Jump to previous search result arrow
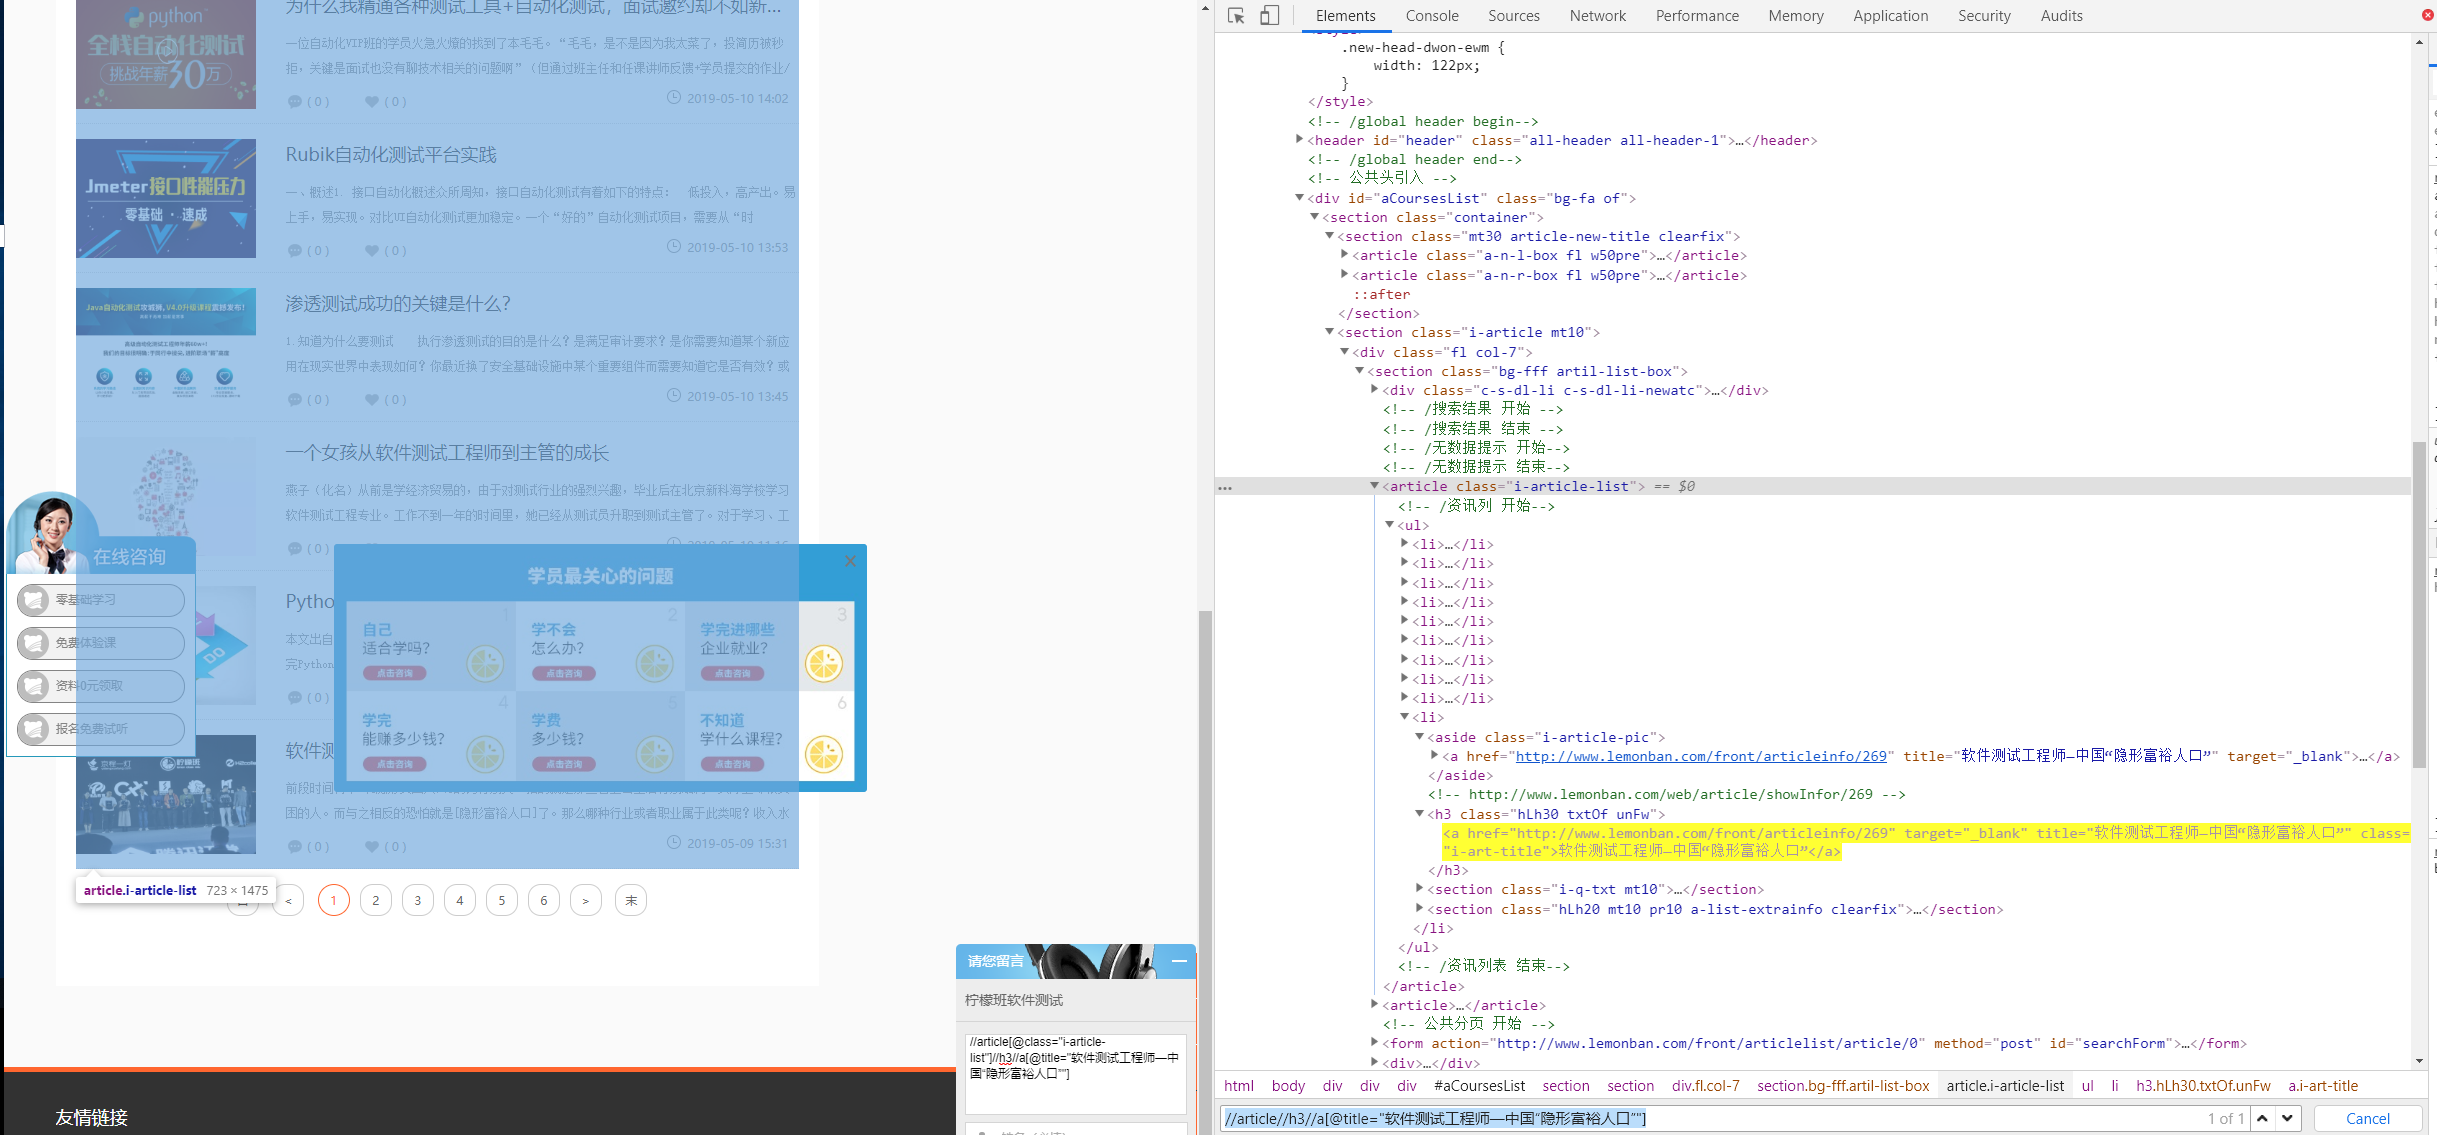 [2262, 1118]
